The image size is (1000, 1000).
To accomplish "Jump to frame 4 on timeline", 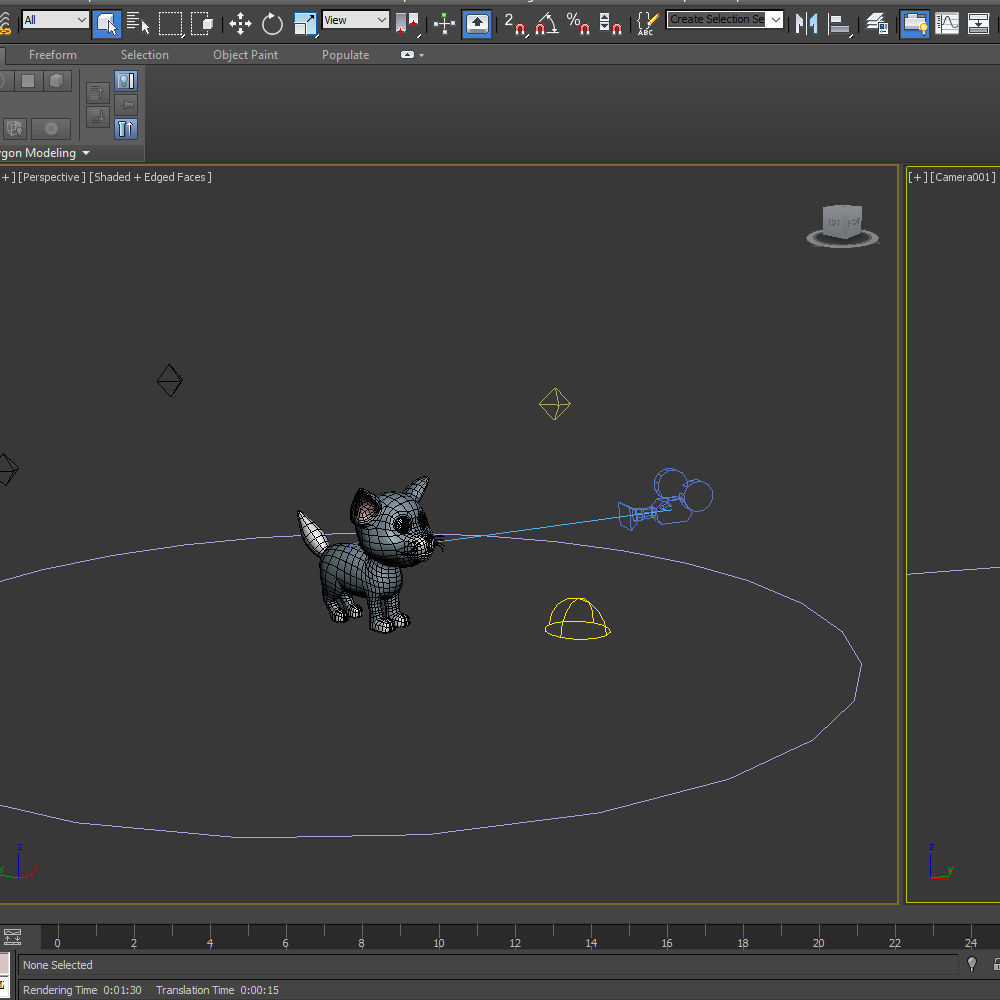I will coord(210,943).
